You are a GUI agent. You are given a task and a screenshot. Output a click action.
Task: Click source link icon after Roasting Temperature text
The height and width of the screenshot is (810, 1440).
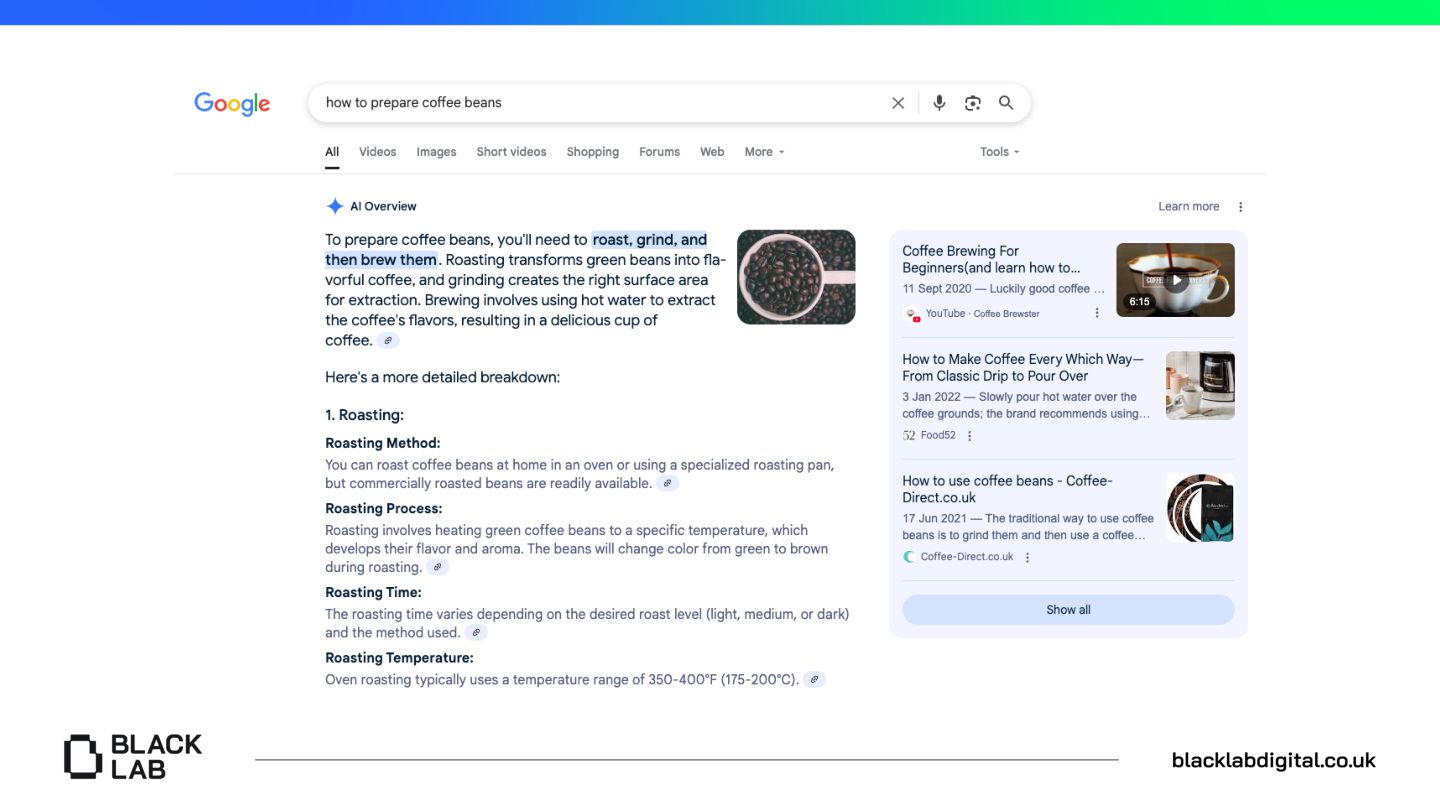point(814,680)
